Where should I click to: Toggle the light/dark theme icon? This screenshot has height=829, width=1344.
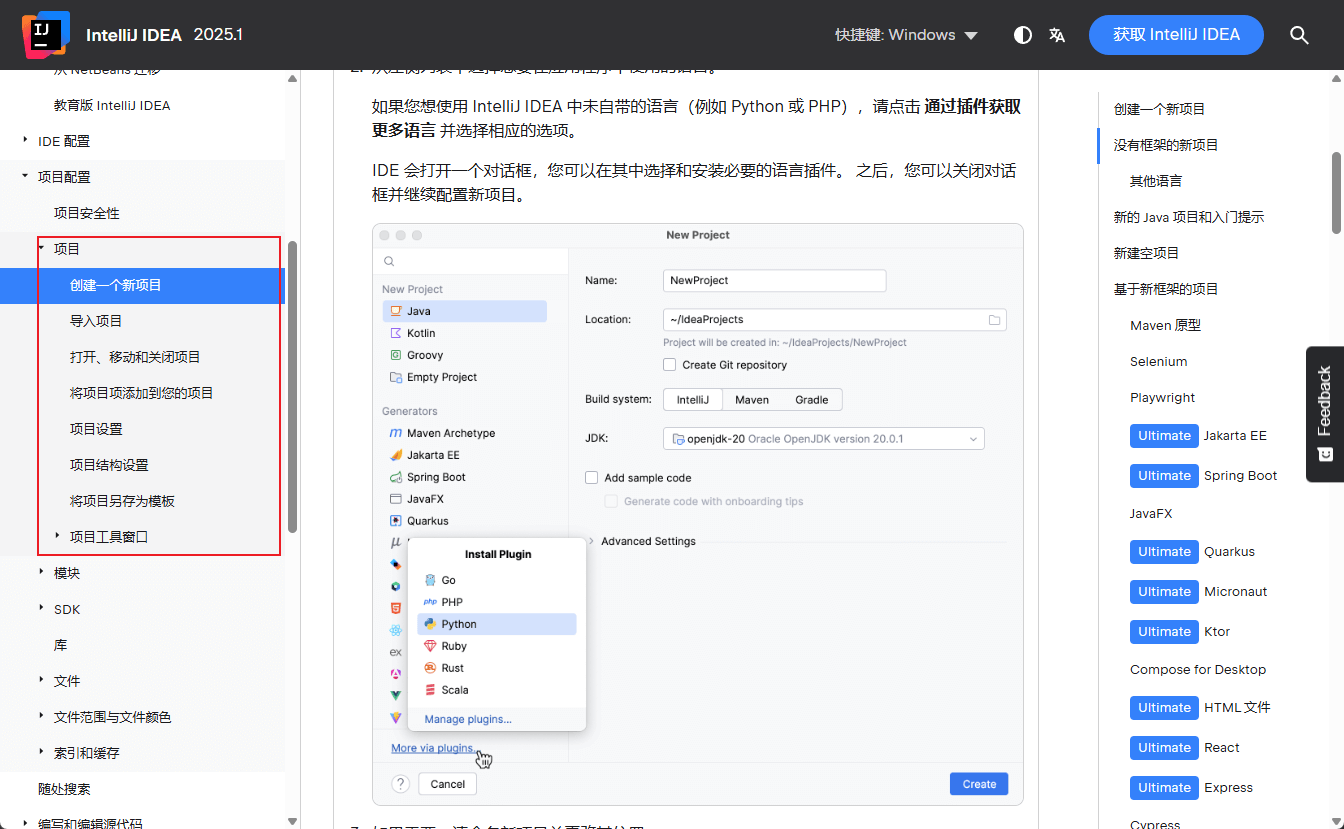coord(1022,35)
